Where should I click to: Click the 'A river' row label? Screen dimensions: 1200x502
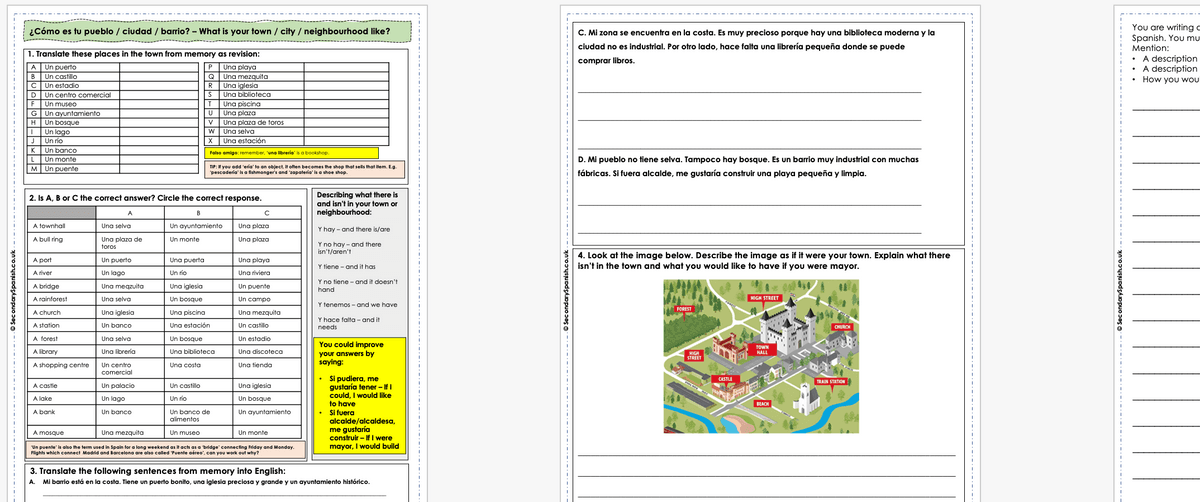[x=43, y=272]
